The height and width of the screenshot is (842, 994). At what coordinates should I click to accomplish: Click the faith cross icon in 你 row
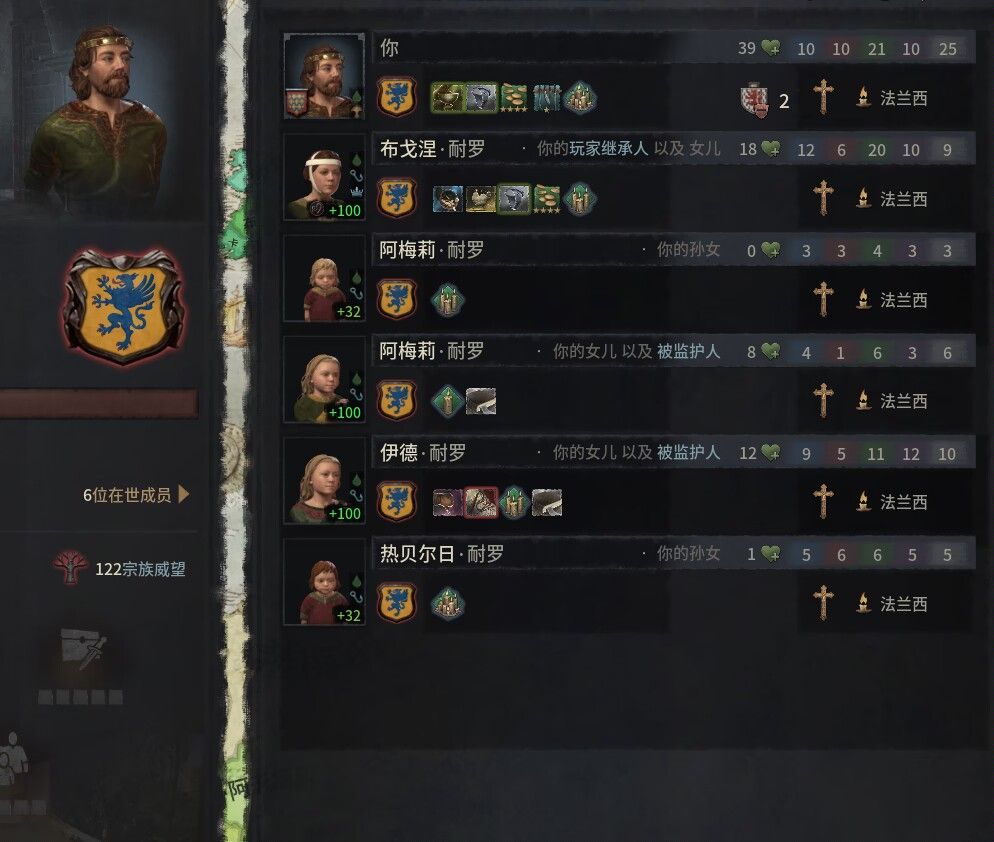coord(823,97)
